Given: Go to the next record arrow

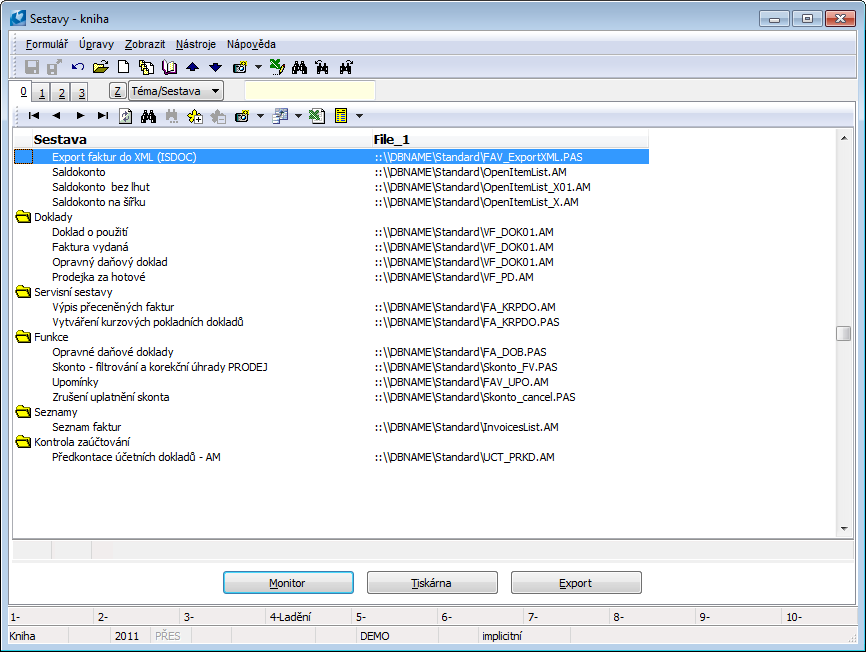Looking at the screenshot, I should tap(81, 115).
